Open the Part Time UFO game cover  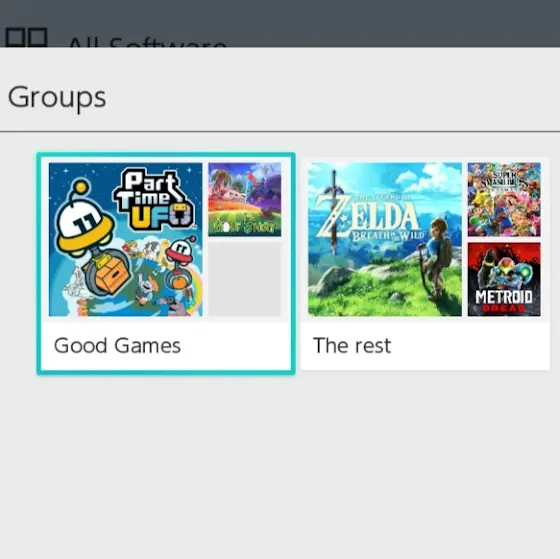(125, 239)
